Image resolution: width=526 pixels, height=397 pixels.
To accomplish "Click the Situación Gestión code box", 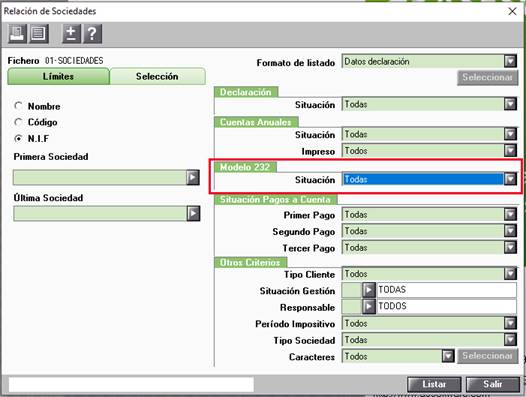I will [x=352, y=290].
